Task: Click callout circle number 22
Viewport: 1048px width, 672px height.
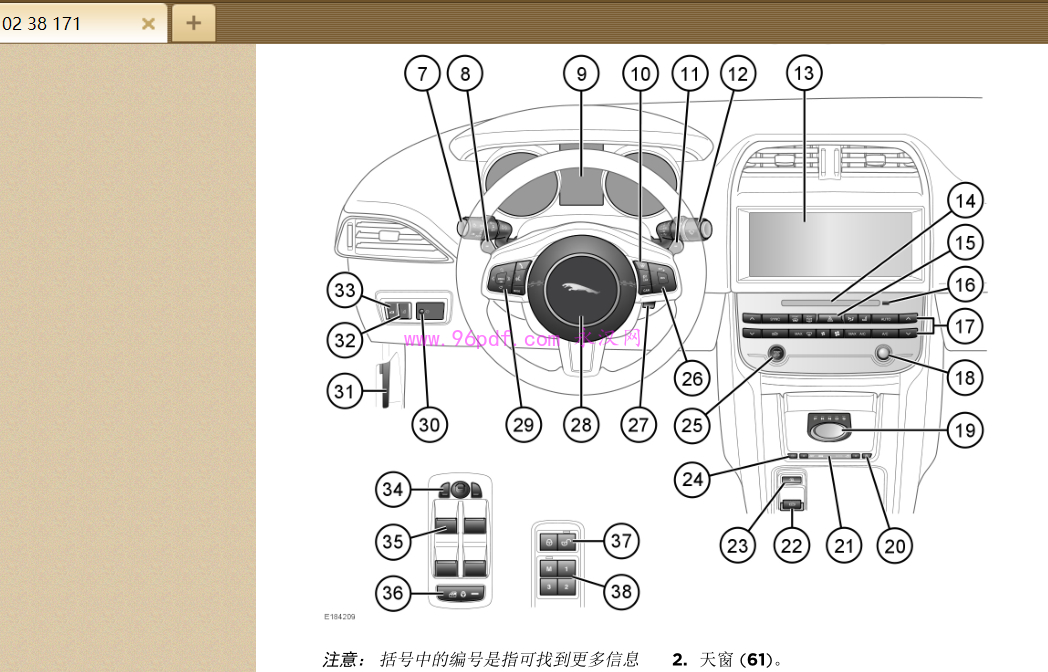Action: click(792, 545)
